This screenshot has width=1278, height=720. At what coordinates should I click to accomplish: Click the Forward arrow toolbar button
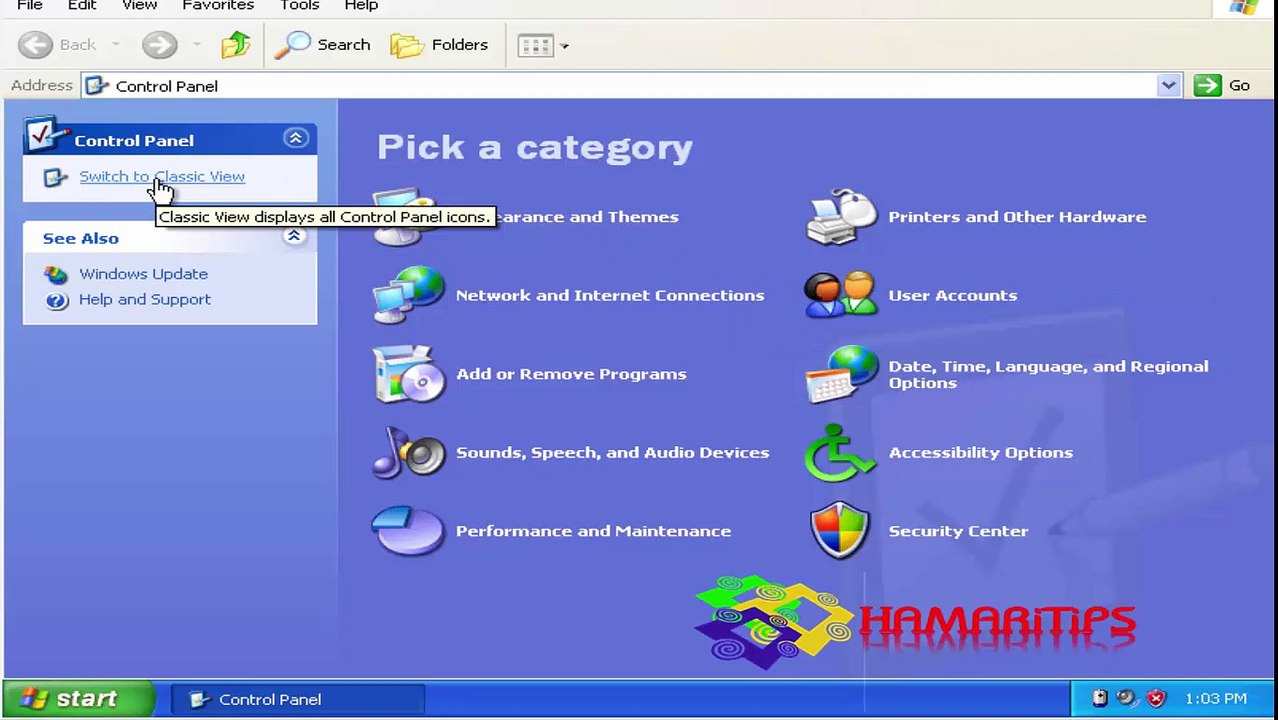click(159, 44)
